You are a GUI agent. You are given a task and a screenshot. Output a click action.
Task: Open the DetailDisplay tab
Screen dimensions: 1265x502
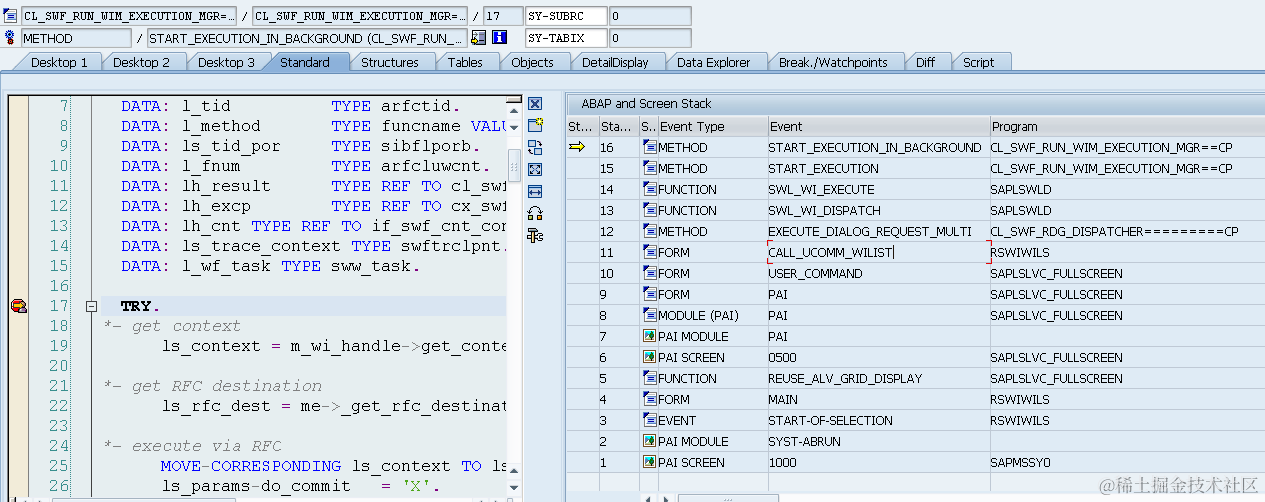point(615,62)
